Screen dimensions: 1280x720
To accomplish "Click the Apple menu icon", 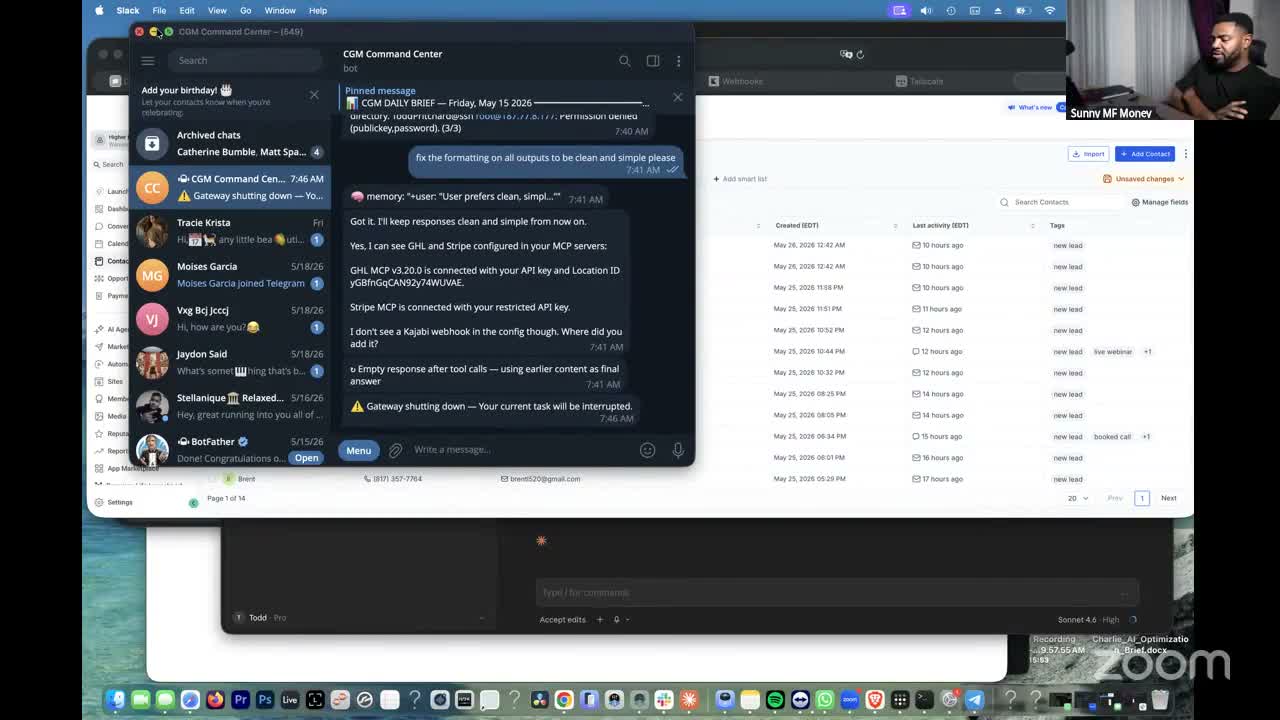I will tap(99, 10).
